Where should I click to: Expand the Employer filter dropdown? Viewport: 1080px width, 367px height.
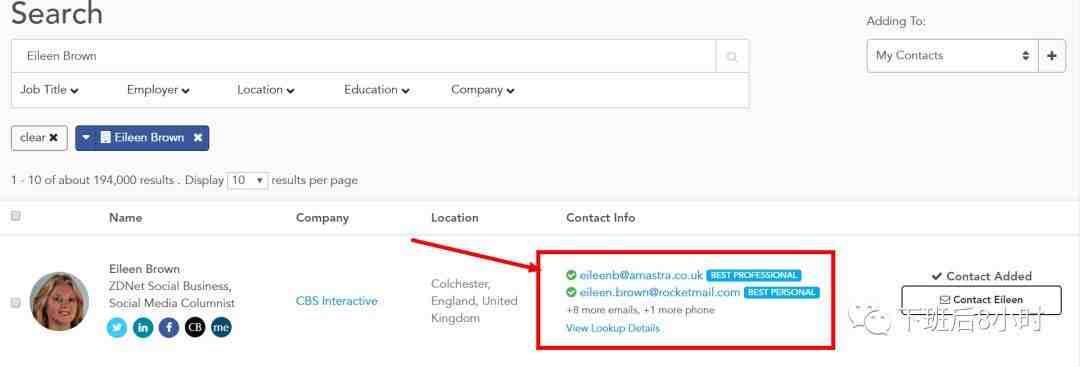[x=158, y=90]
